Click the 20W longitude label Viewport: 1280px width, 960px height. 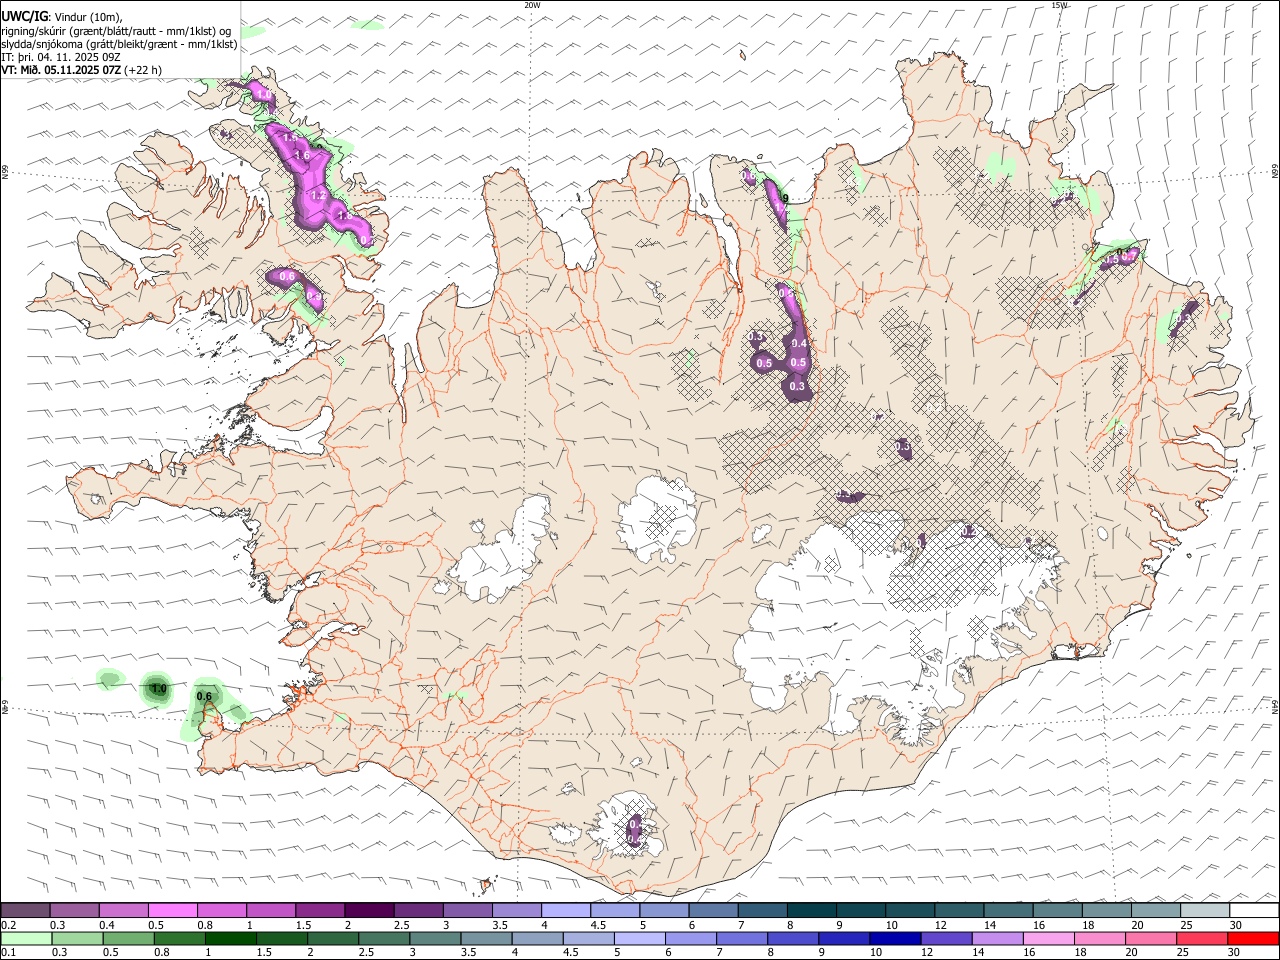pos(532,5)
